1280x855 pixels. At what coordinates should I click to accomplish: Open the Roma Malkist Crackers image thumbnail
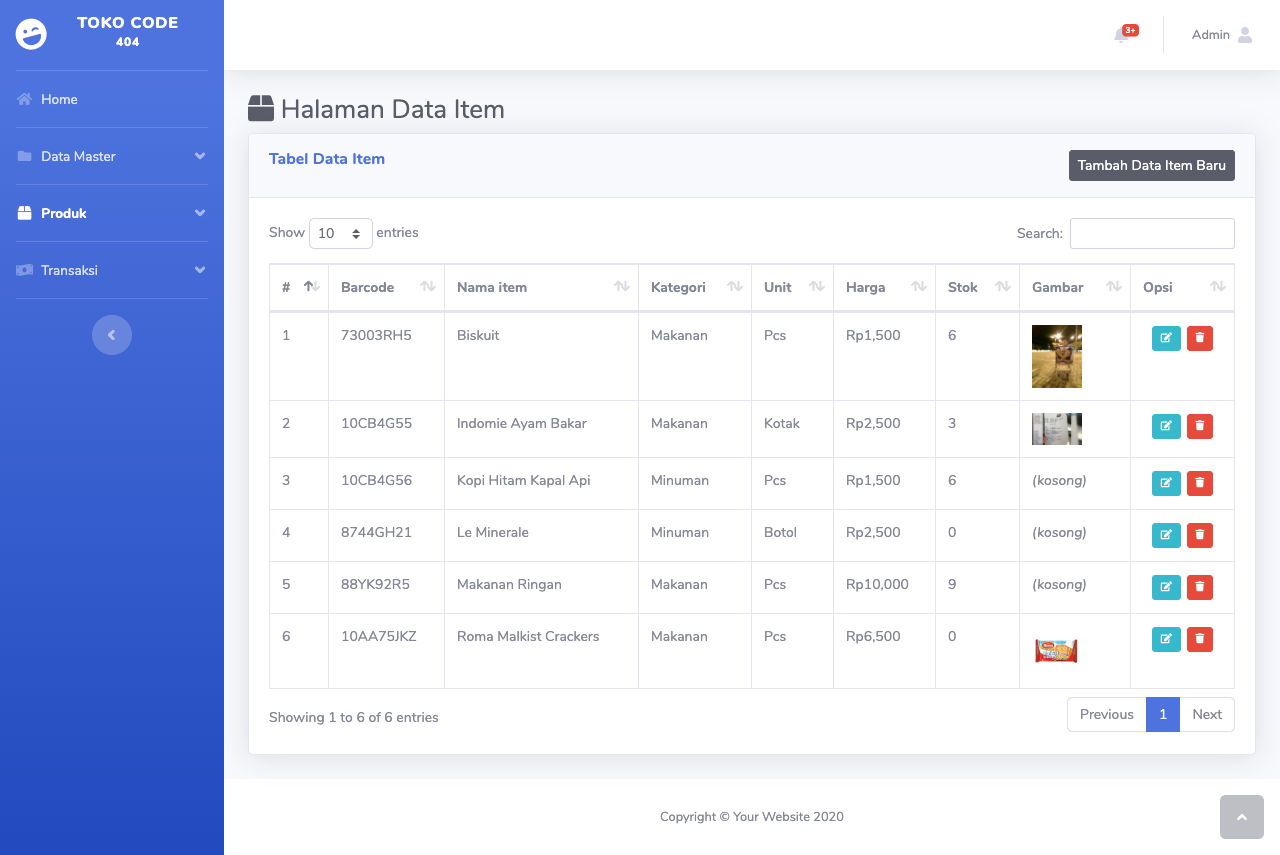click(x=1057, y=651)
